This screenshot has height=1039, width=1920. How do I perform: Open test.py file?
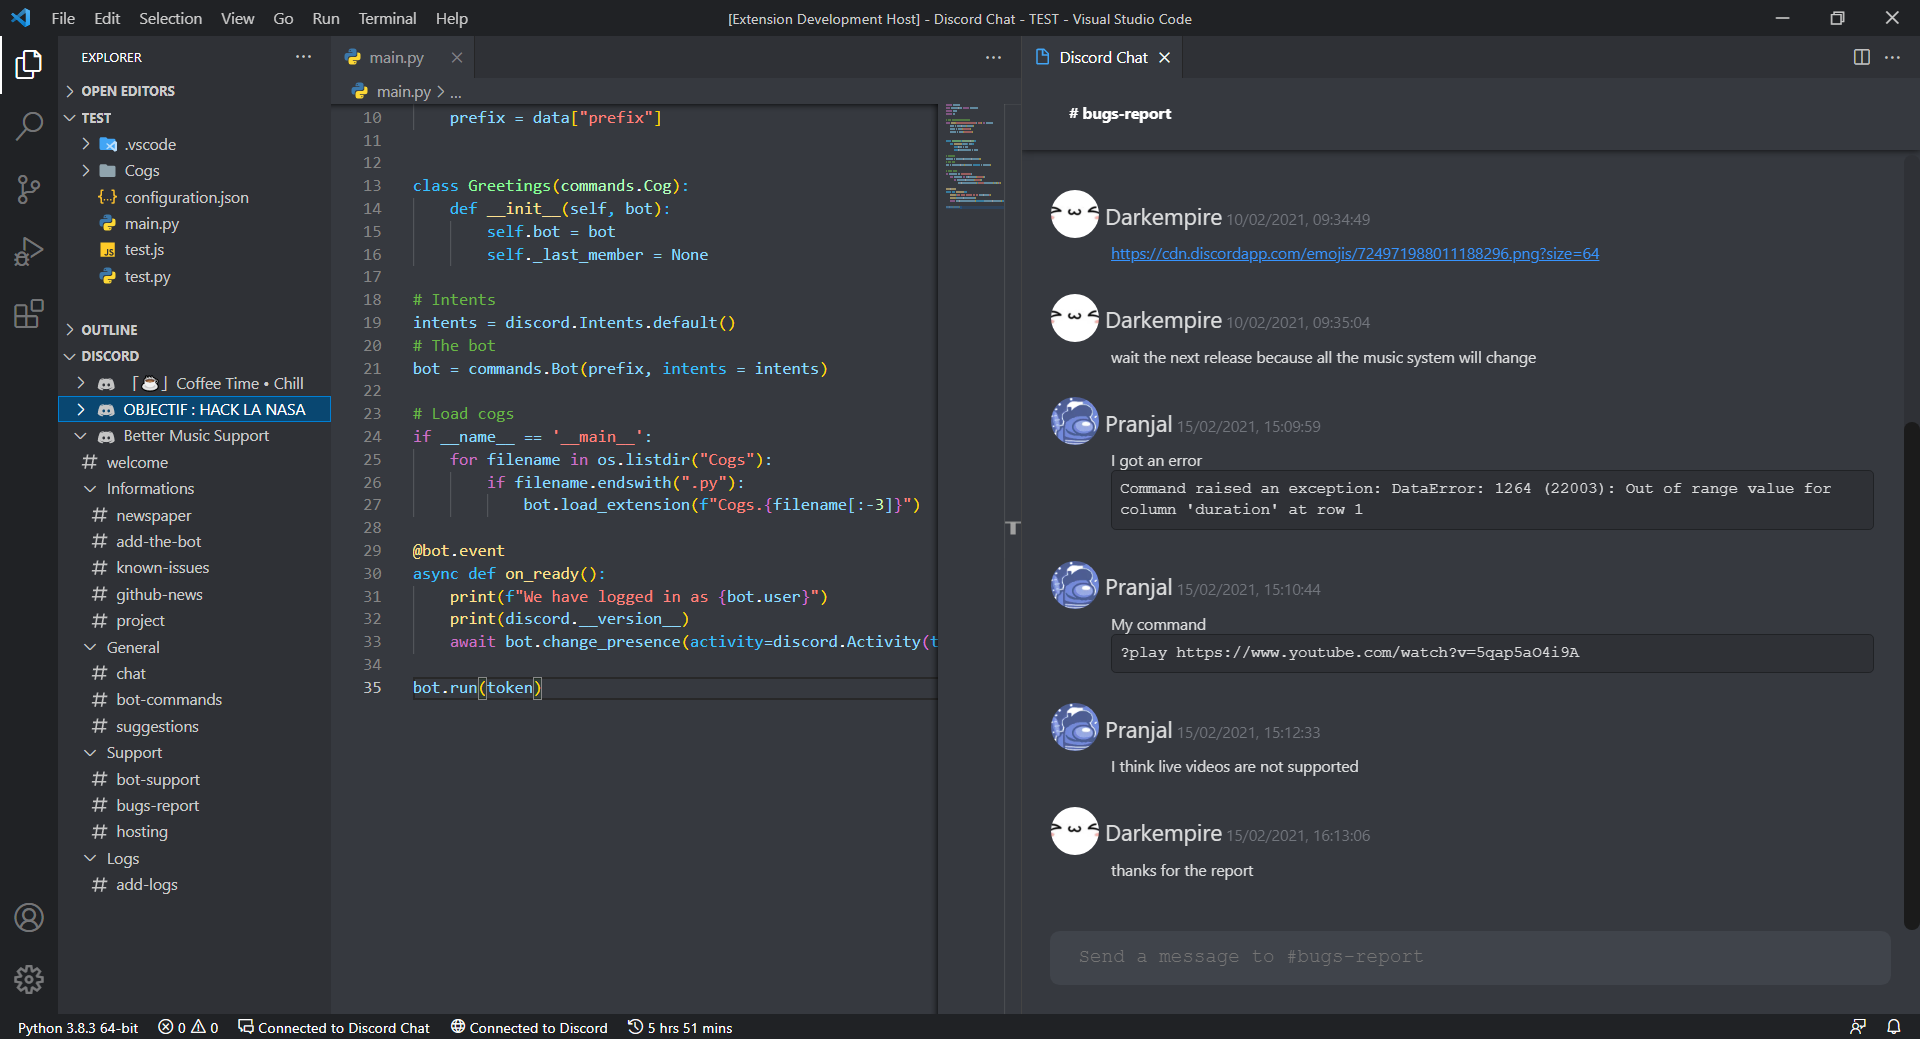click(147, 277)
